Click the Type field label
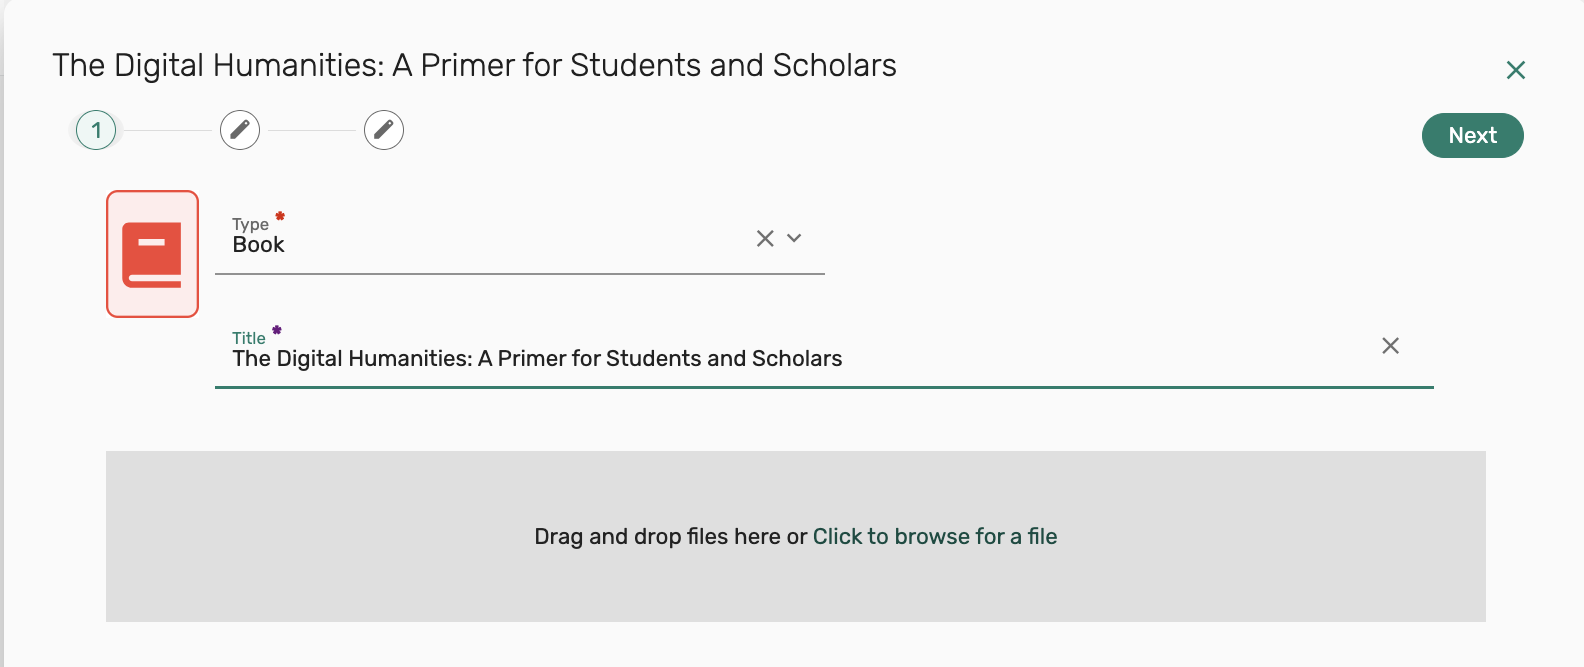Screen dimensions: 1584x667 click(250, 224)
